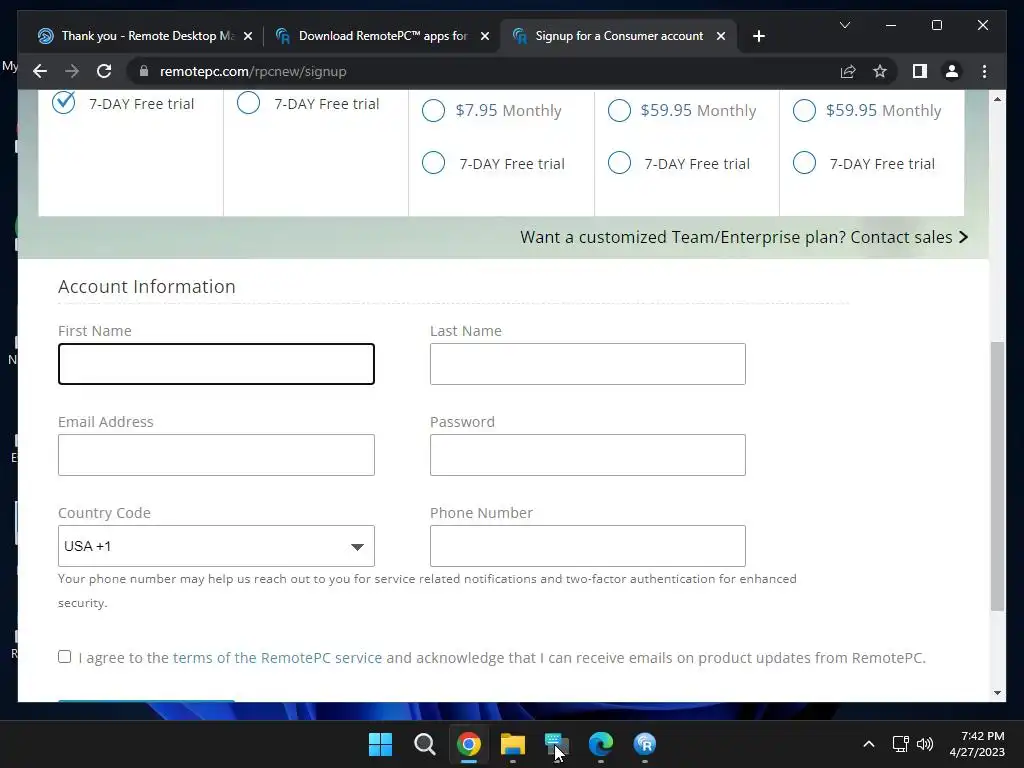Maximize the Chrome window
The height and width of the screenshot is (768, 1024).
pyautogui.click(x=936, y=25)
